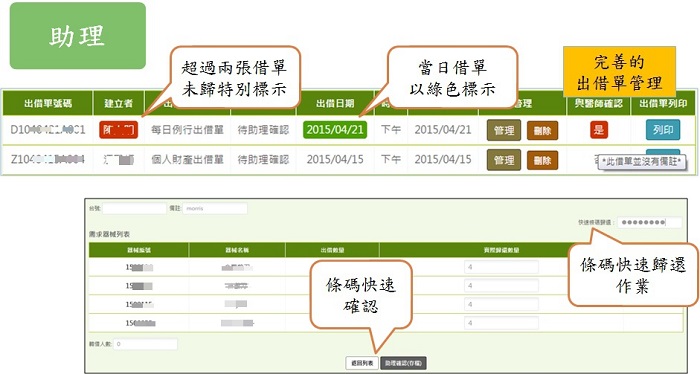Click 待助理確認 status in 個人財產出借單 row
Screen dimensions: 700x374
pos(263,159)
